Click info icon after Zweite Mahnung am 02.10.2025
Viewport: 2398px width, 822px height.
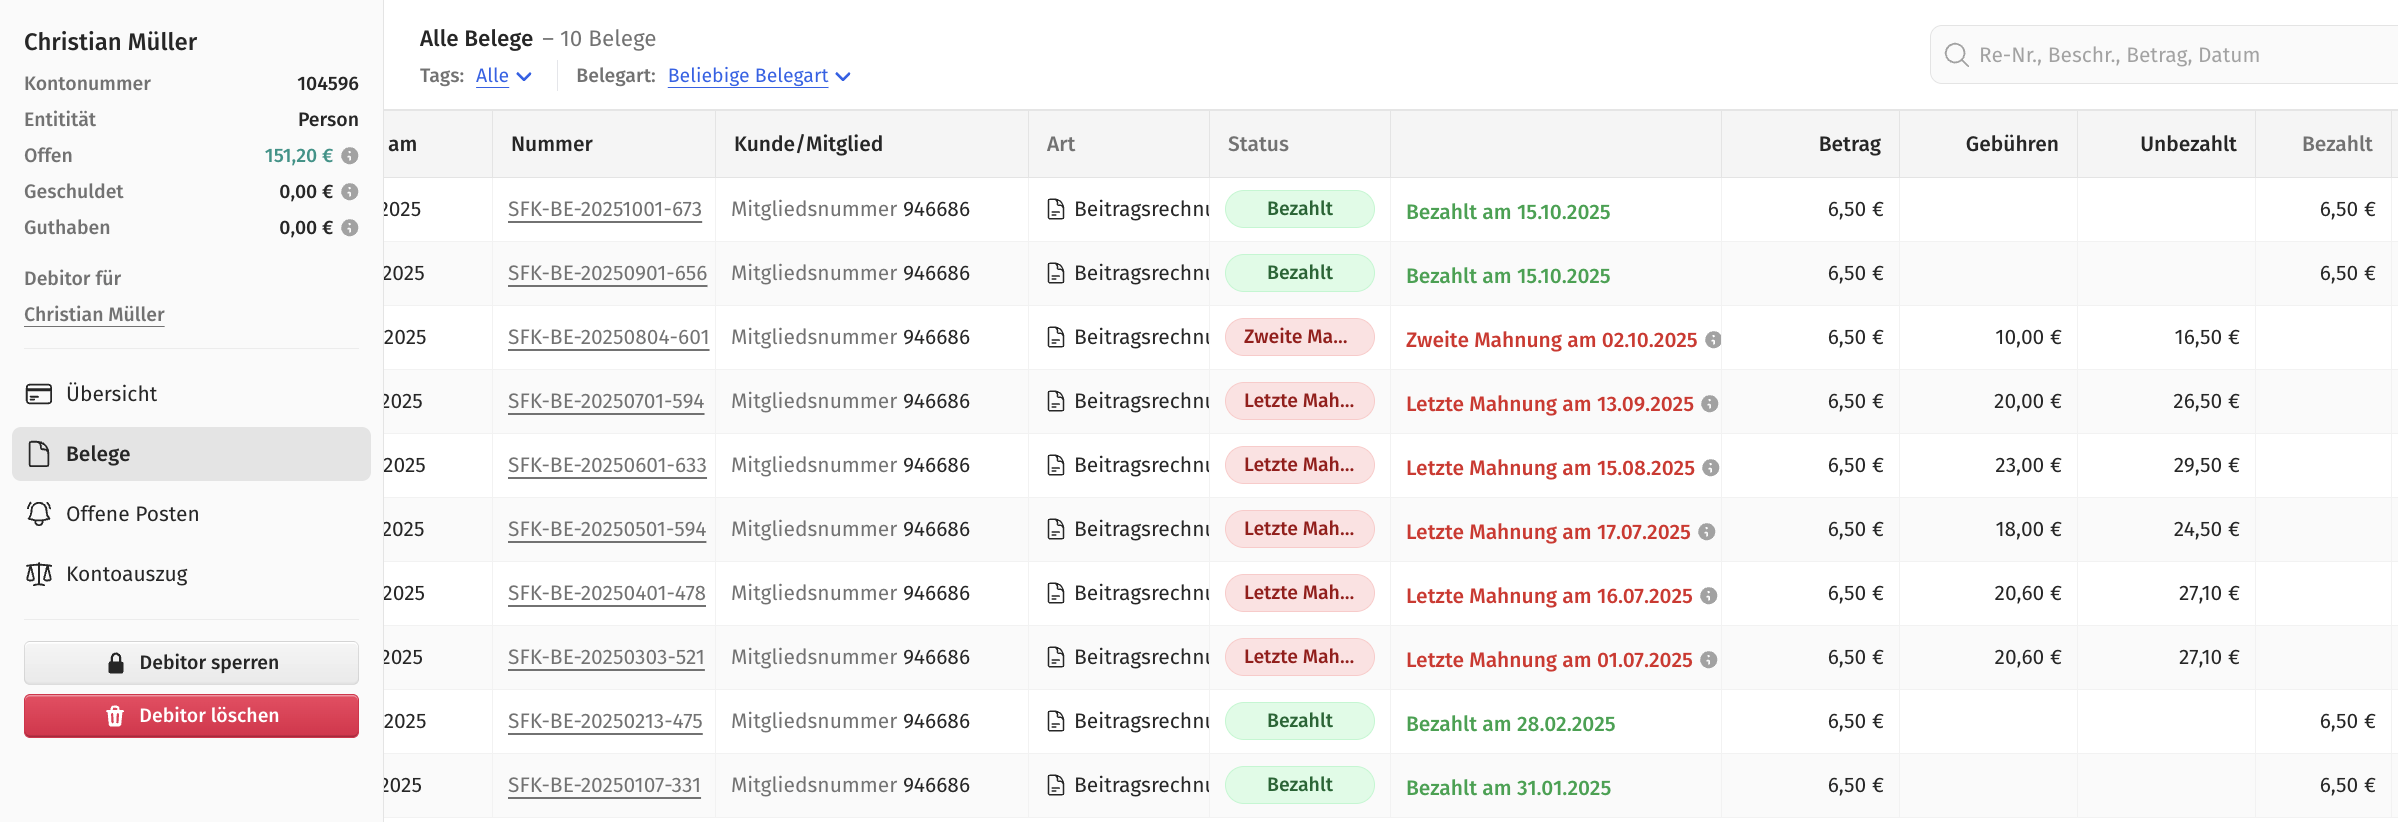[1713, 340]
